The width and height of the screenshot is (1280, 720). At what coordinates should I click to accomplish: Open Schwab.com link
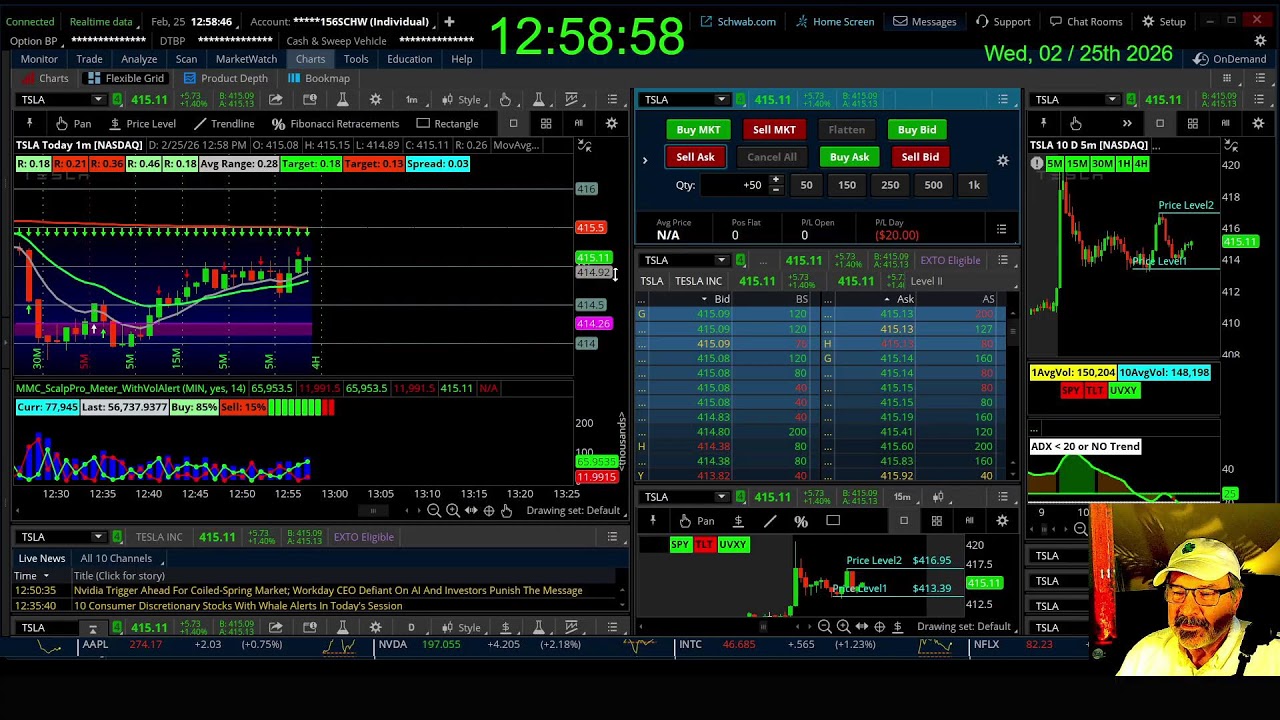coord(737,21)
